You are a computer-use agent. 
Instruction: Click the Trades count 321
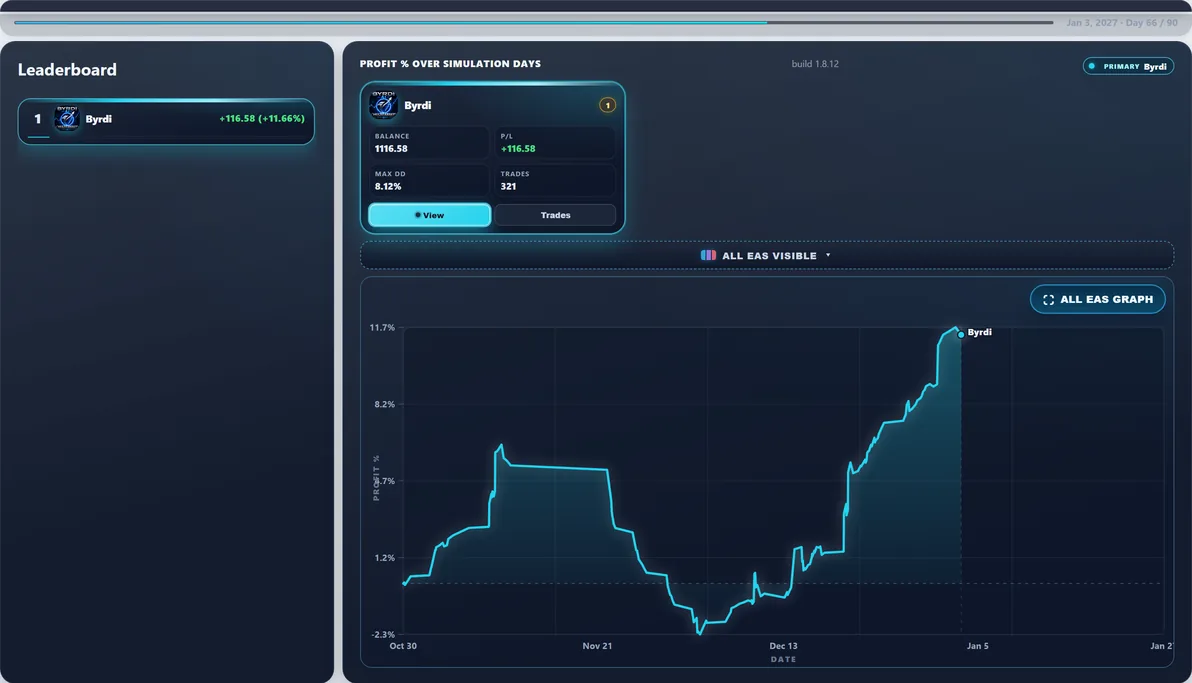tap(509, 186)
